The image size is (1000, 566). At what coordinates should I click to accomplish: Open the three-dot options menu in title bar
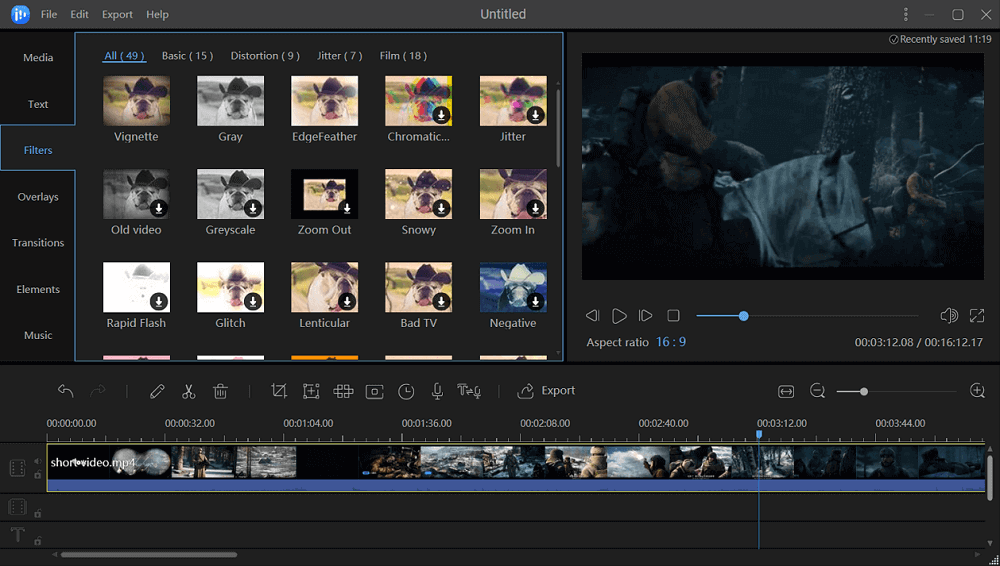pos(906,15)
